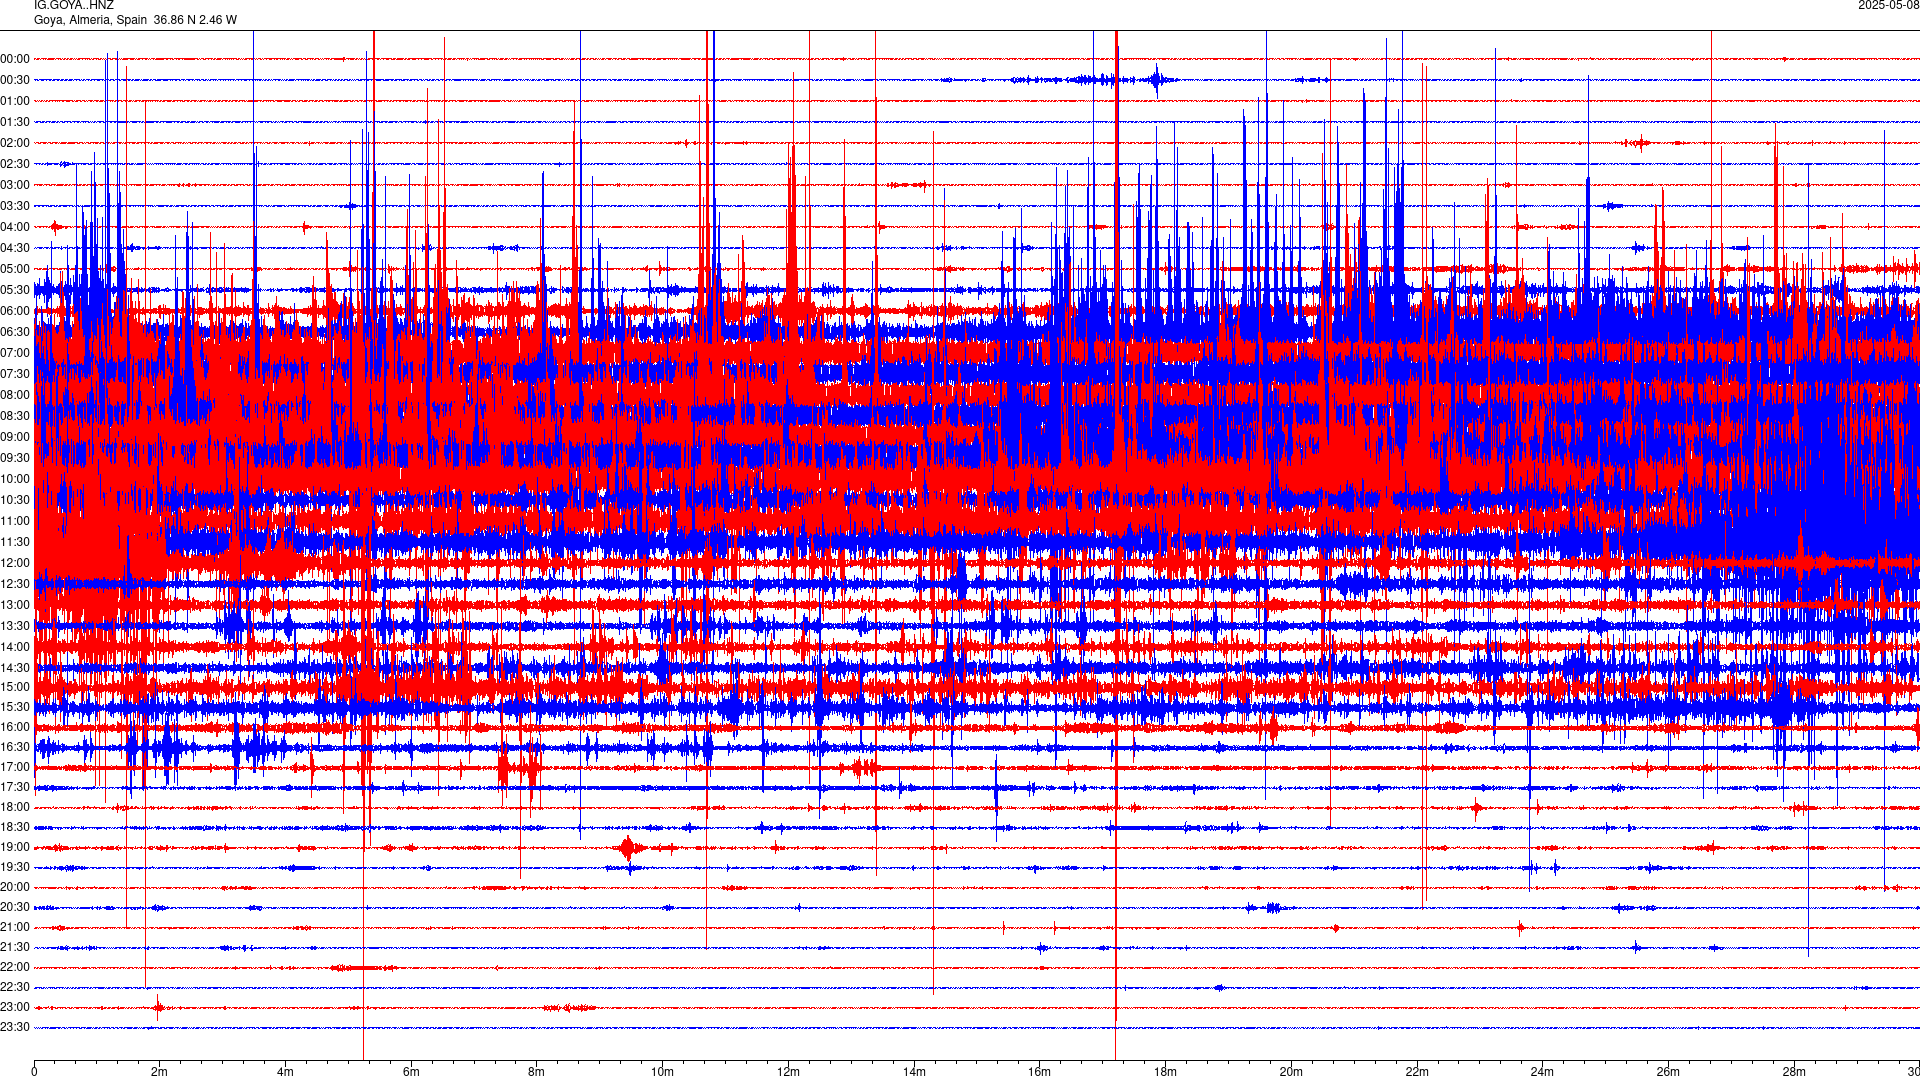Select the 04:00 trace time label
Screen dimensions: 1920x1080
tap(15, 227)
